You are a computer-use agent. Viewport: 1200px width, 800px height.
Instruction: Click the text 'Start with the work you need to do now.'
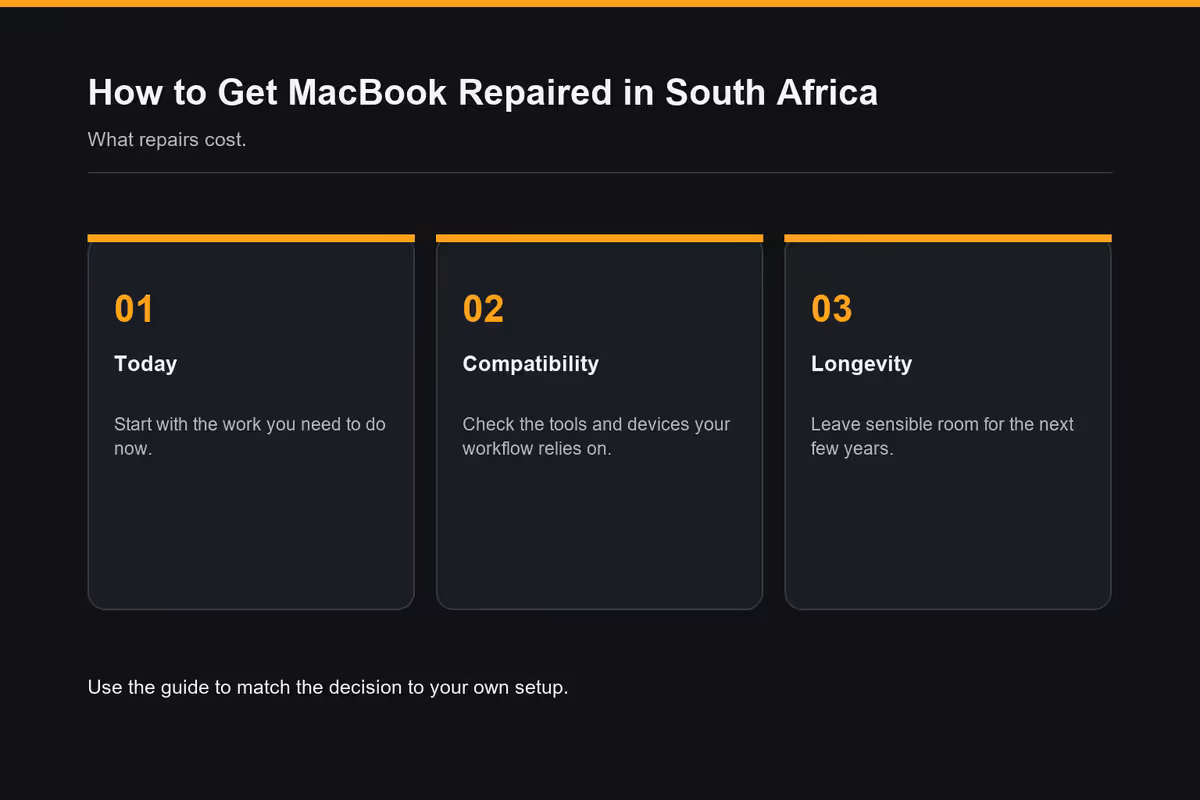pyautogui.click(x=250, y=436)
